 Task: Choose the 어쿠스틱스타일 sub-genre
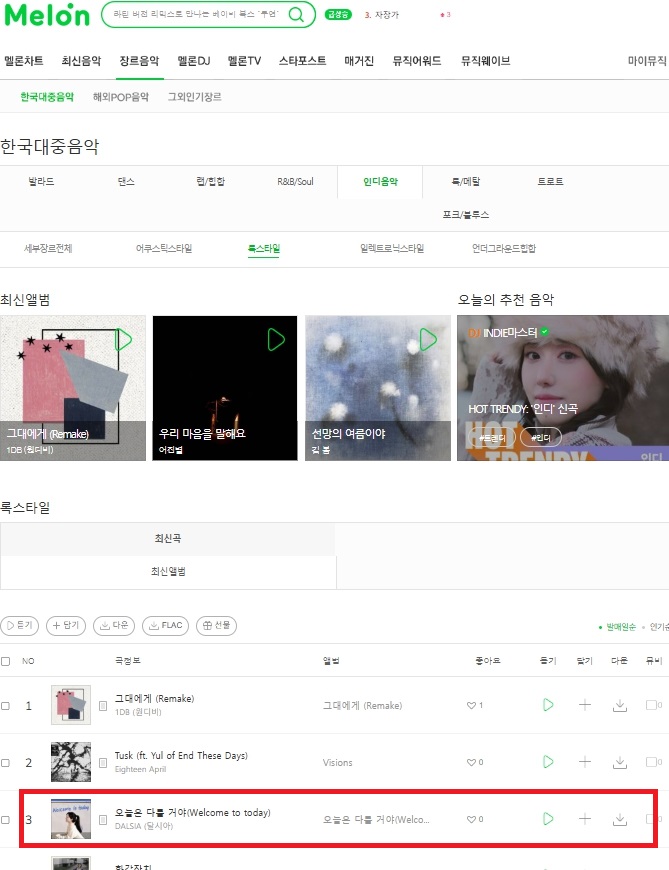164,248
